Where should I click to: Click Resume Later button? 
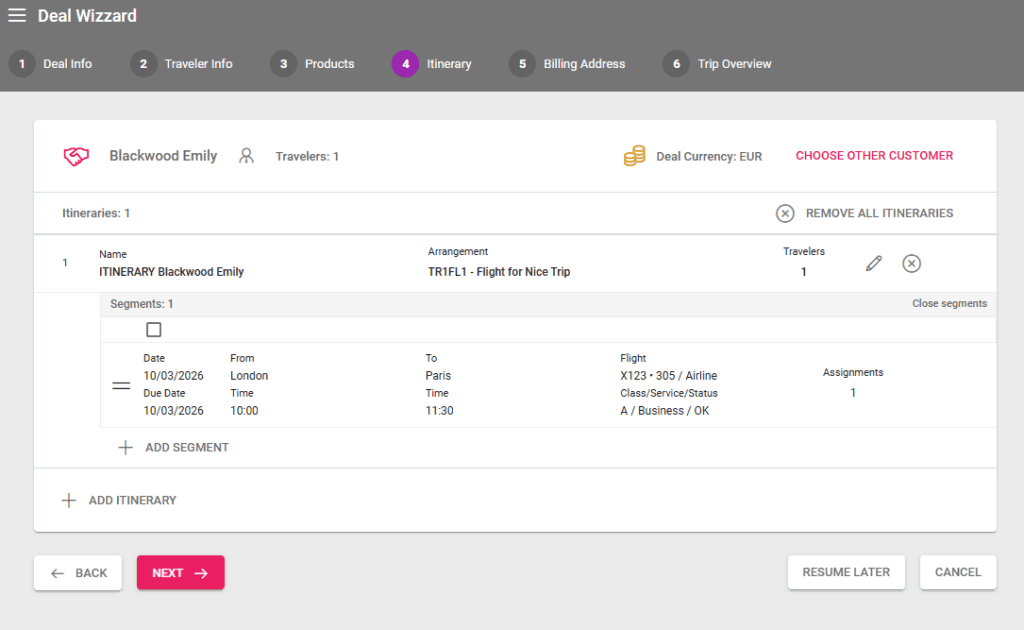845,573
